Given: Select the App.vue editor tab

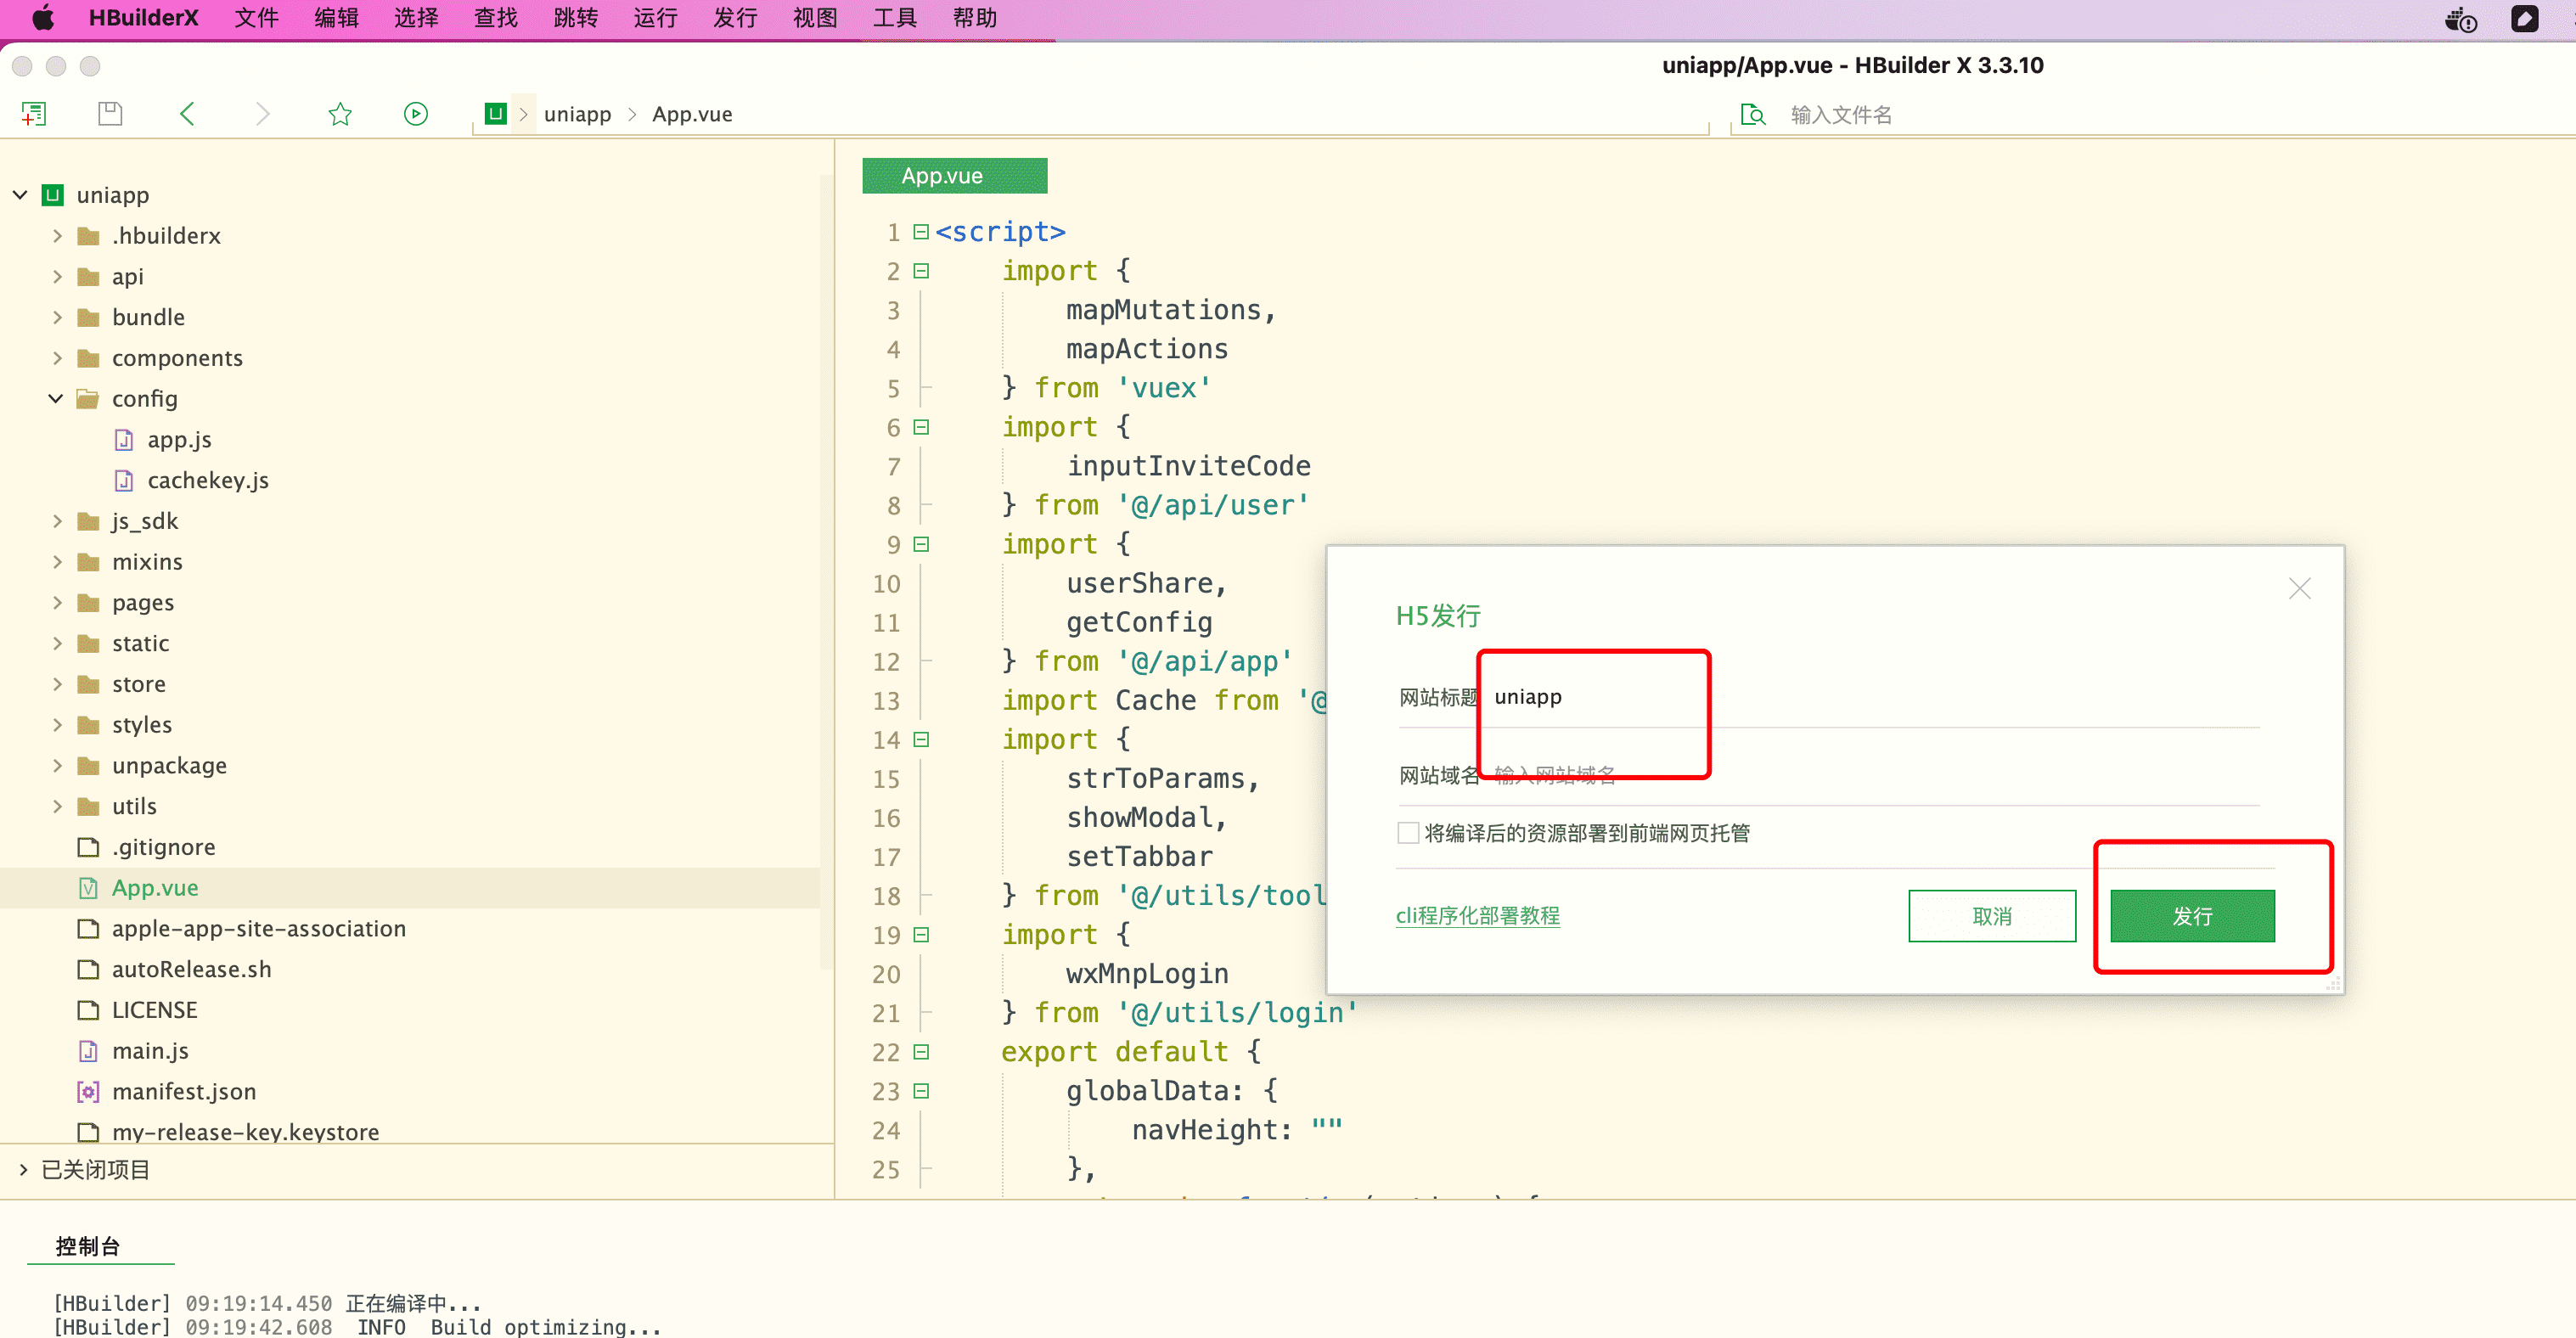Looking at the screenshot, I should [954, 176].
